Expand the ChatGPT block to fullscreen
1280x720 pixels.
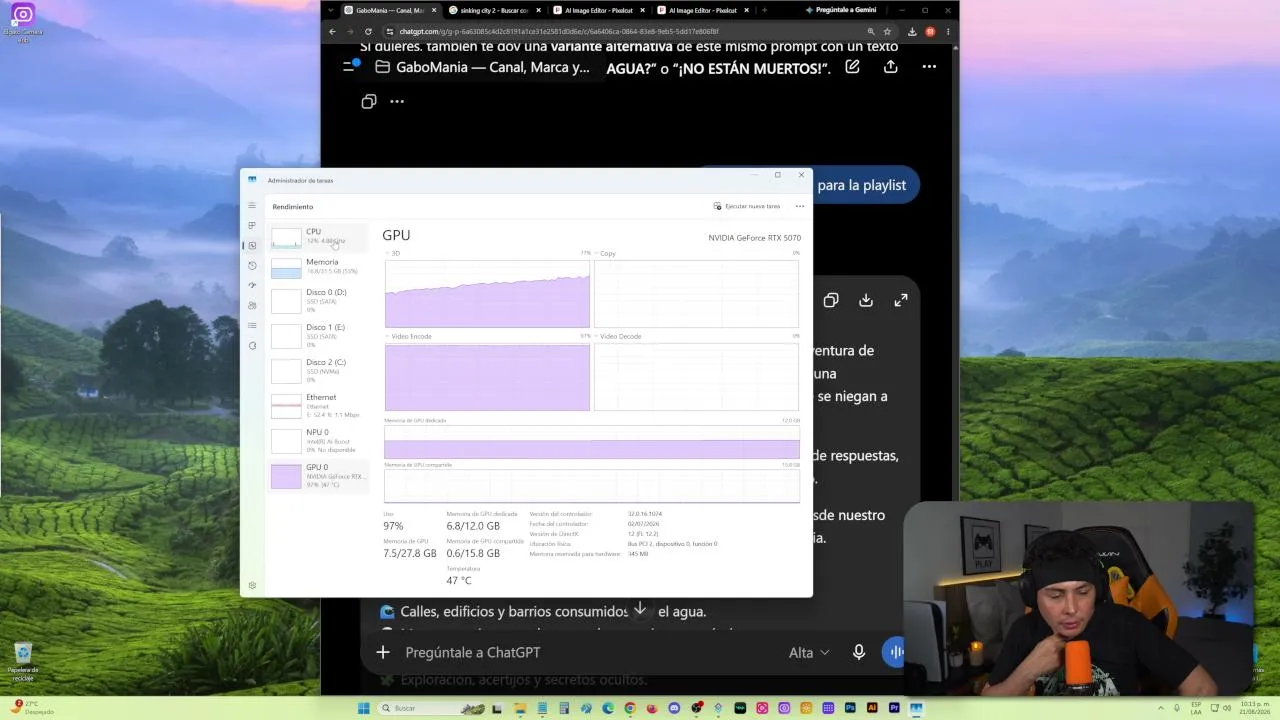pyautogui.click(x=901, y=300)
